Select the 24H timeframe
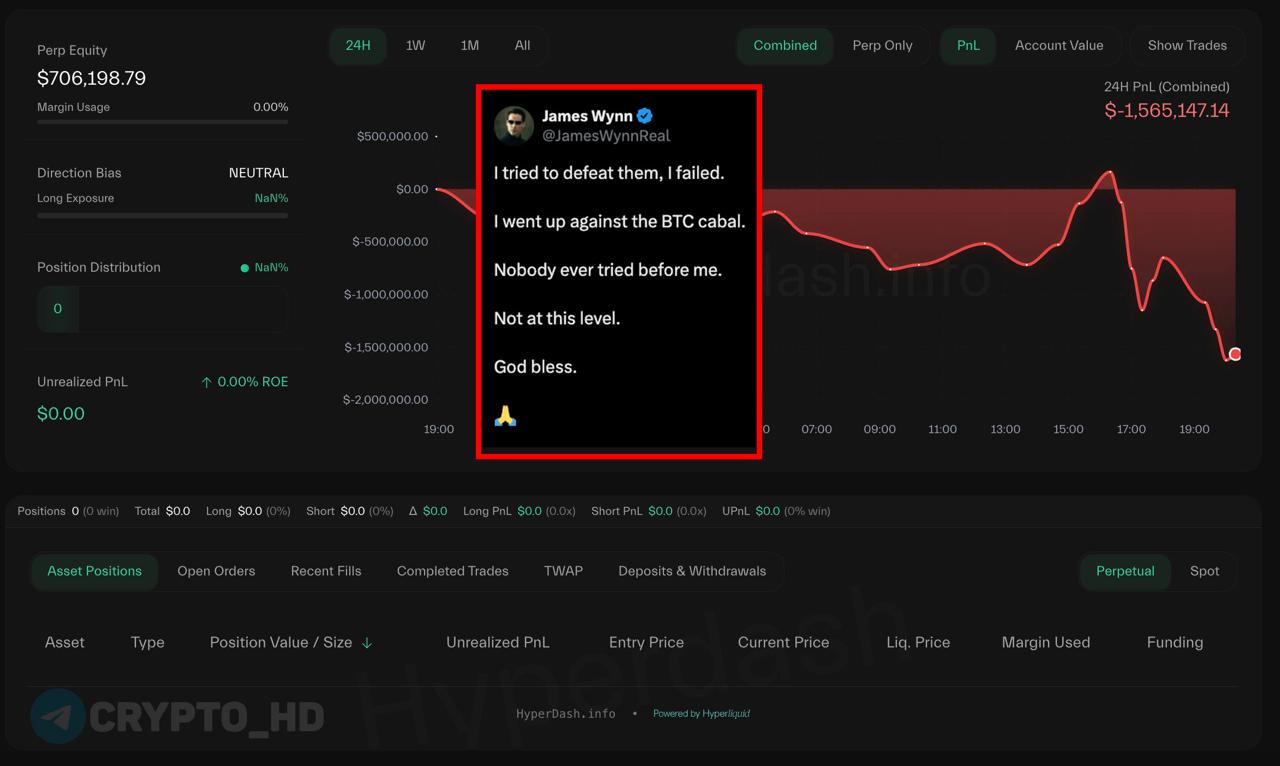The width and height of the screenshot is (1280, 766). tap(358, 46)
